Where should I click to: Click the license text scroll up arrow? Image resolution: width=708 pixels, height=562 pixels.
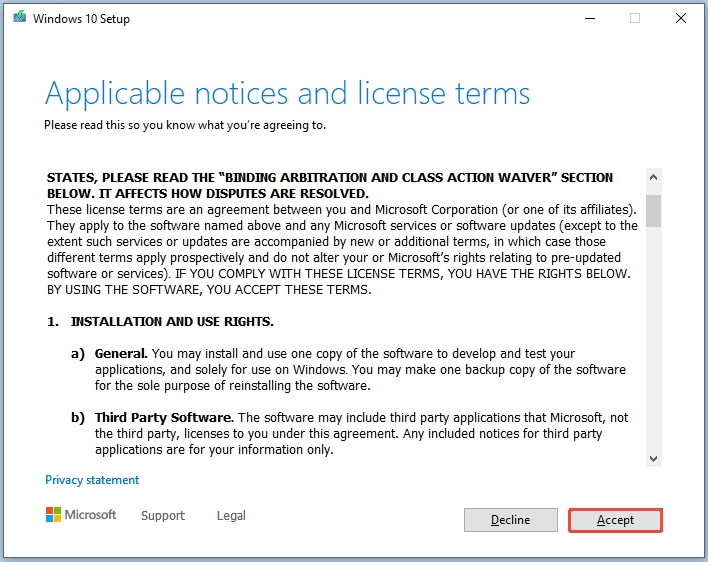click(x=653, y=177)
